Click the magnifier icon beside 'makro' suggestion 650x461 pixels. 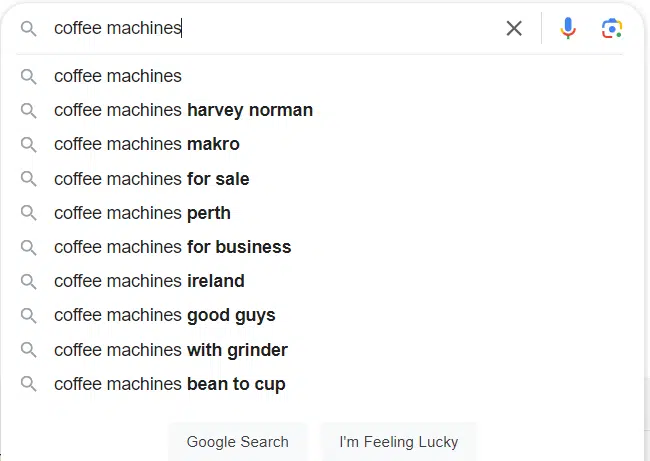pyautogui.click(x=29, y=145)
